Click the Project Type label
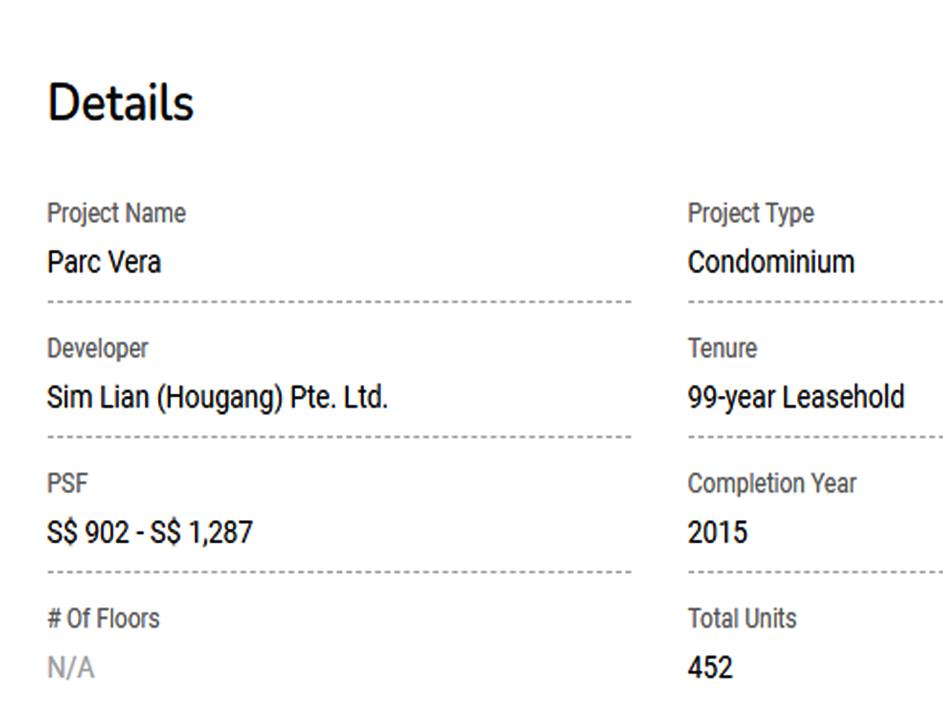Image resolution: width=943 pixels, height=717 pixels. point(750,213)
